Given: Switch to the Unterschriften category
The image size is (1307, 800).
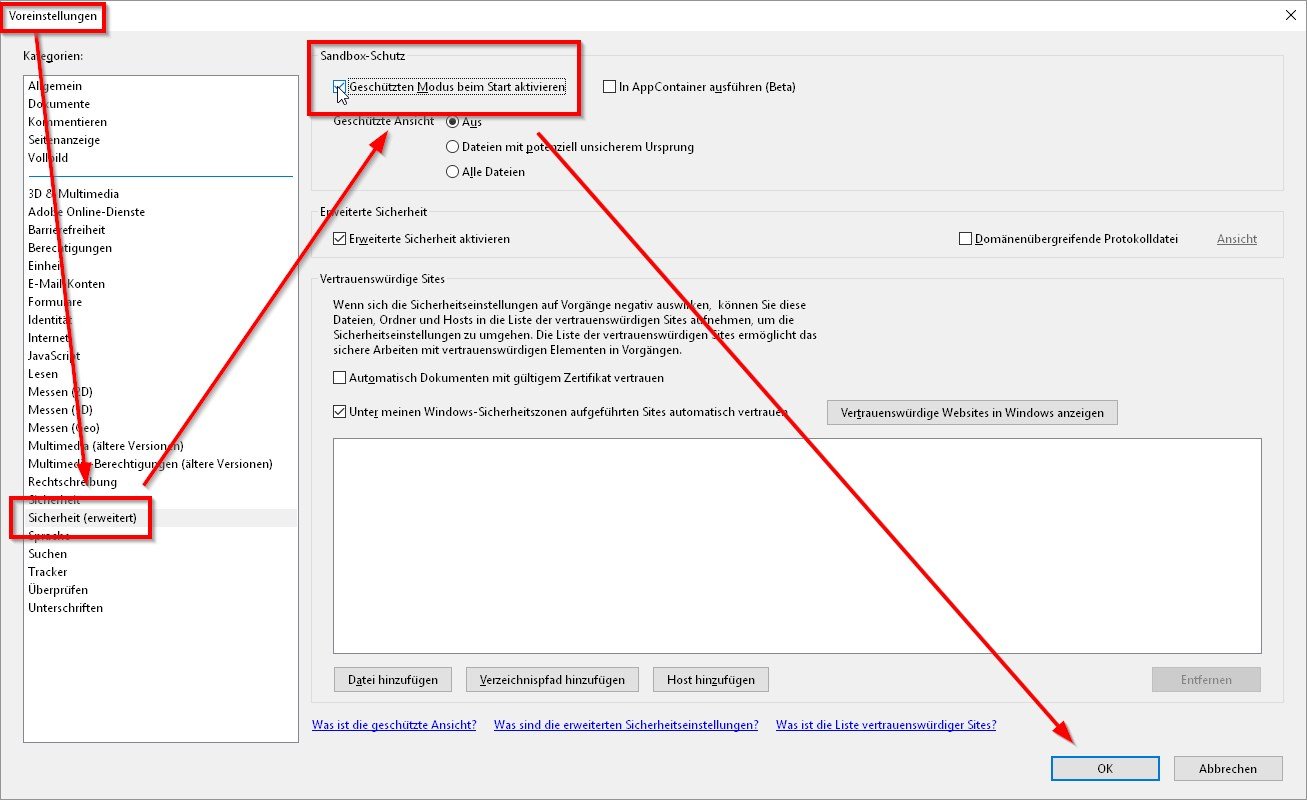Looking at the screenshot, I should click(x=64, y=607).
